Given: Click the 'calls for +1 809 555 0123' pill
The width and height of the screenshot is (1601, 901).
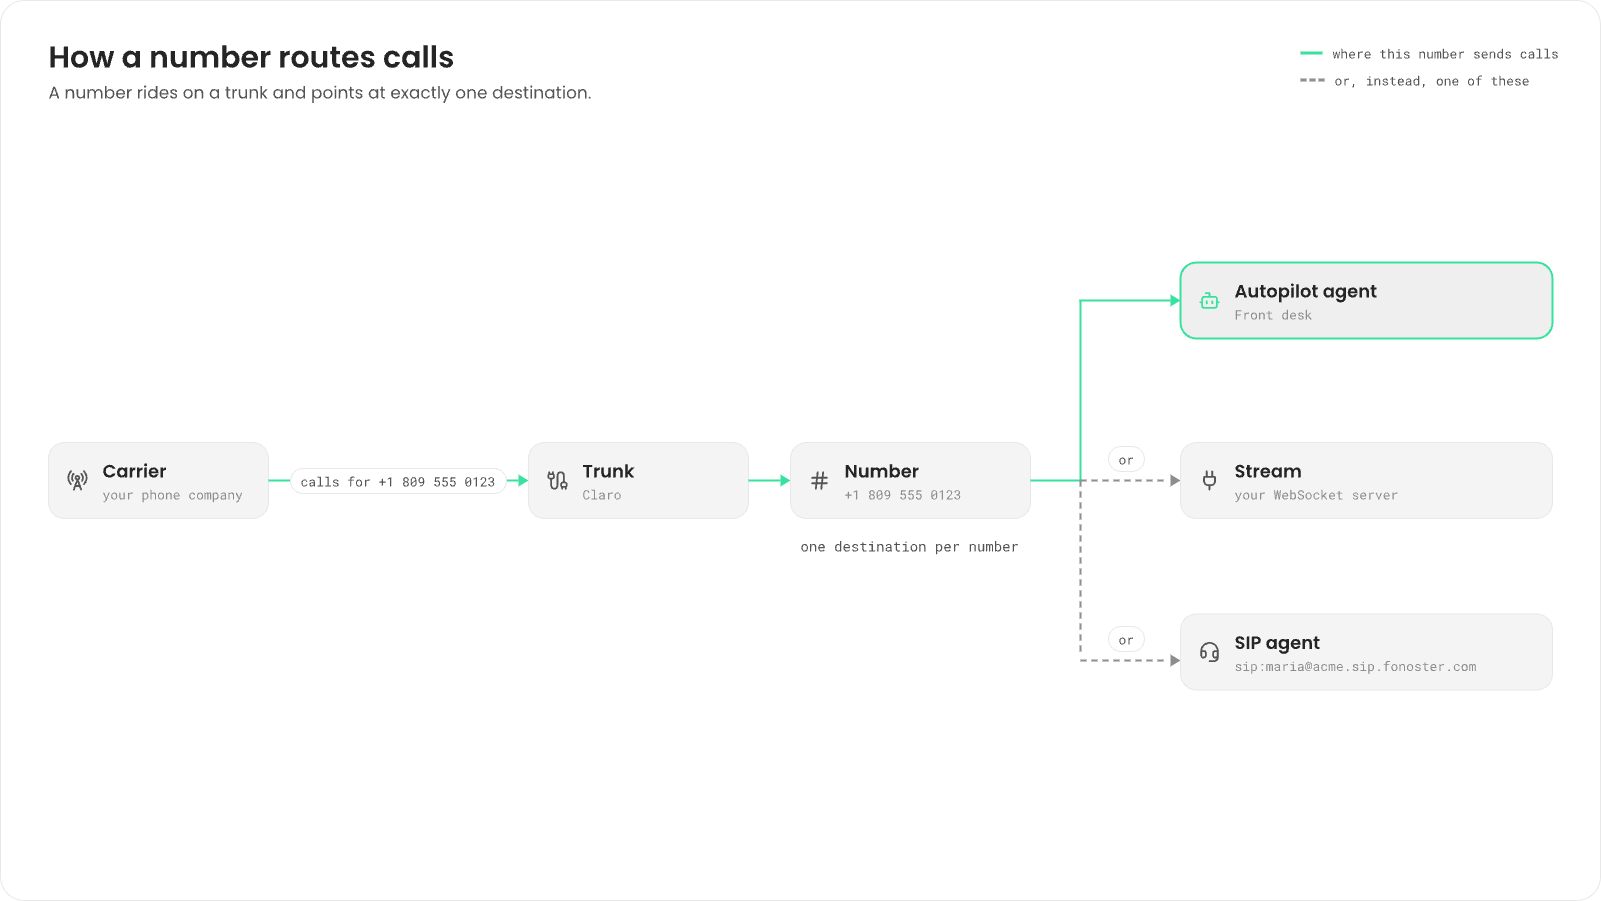Looking at the screenshot, I should (398, 481).
